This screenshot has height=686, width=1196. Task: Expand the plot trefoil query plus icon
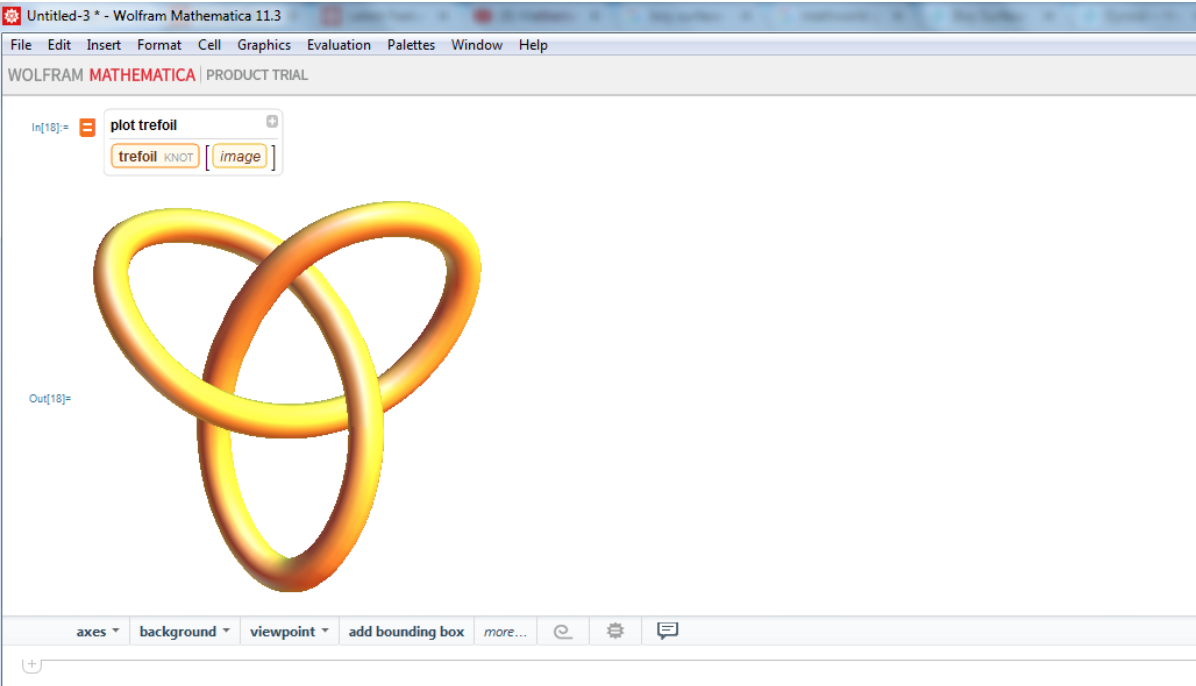(271, 122)
